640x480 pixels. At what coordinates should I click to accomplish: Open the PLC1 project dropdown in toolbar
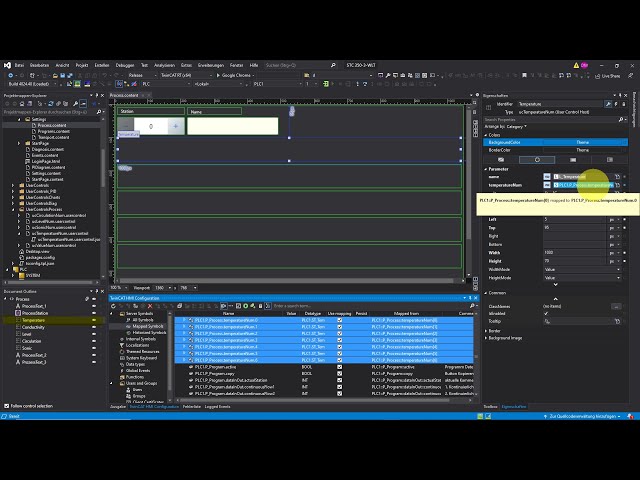(278, 84)
